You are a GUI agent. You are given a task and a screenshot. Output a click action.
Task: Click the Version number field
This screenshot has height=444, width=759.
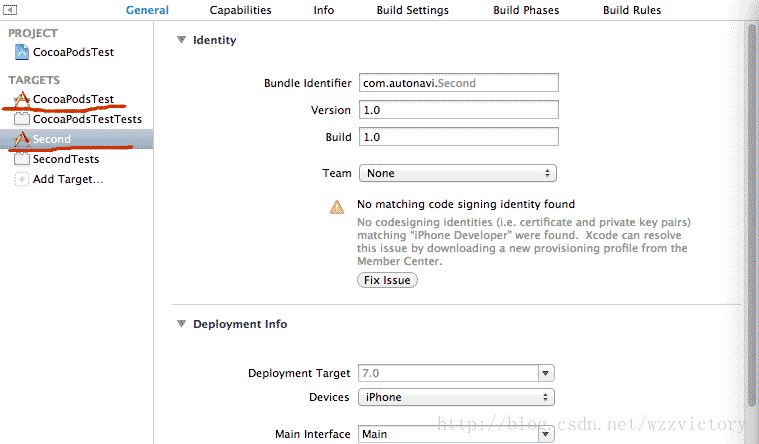pyautogui.click(x=457, y=110)
